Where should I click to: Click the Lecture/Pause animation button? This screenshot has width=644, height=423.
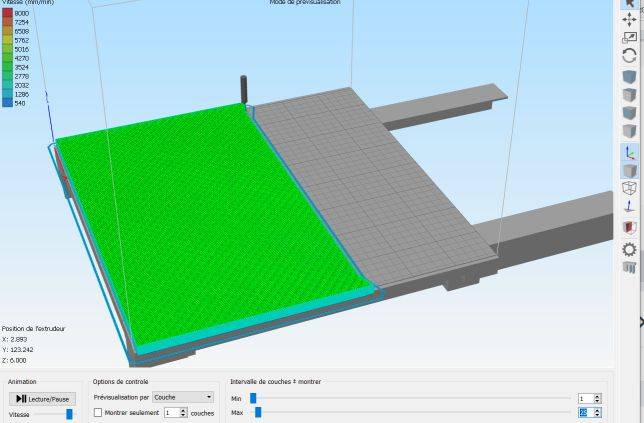pyautogui.click(x=42, y=399)
